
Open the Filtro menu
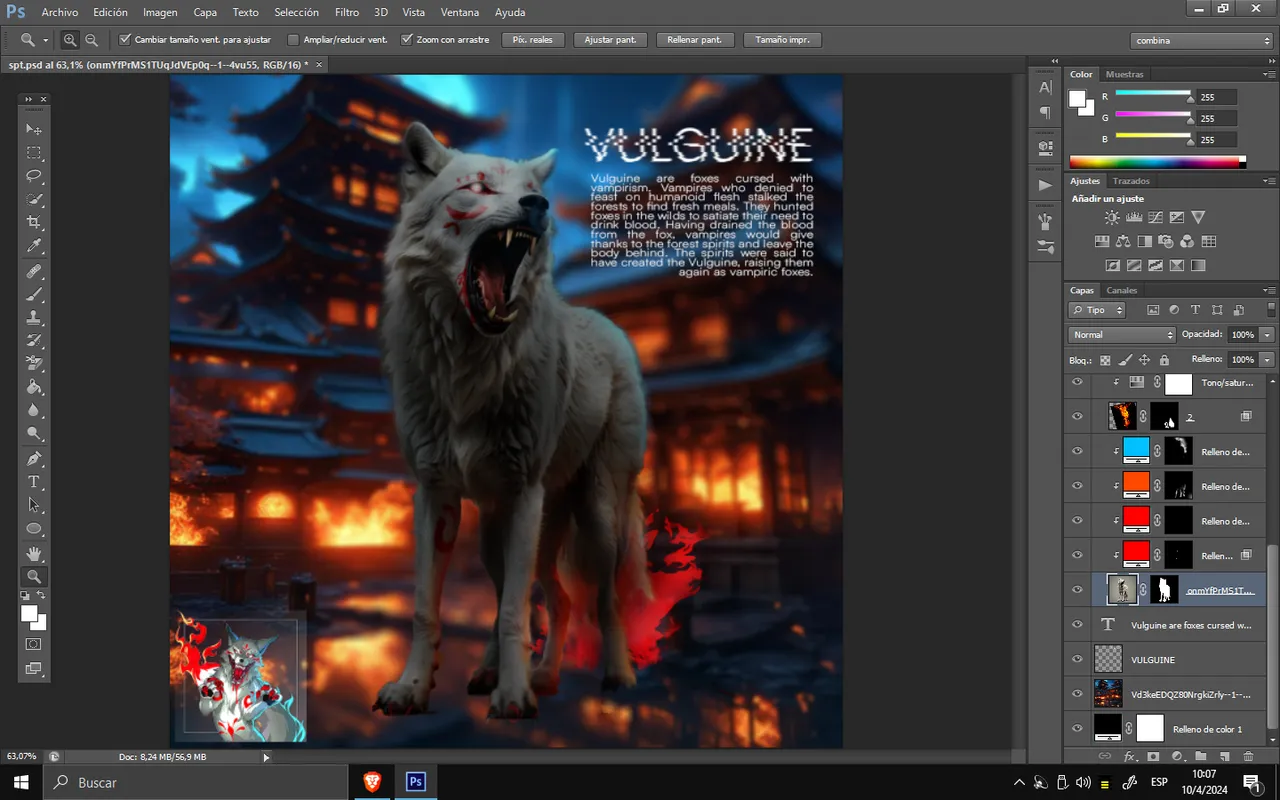pyautogui.click(x=347, y=12)
